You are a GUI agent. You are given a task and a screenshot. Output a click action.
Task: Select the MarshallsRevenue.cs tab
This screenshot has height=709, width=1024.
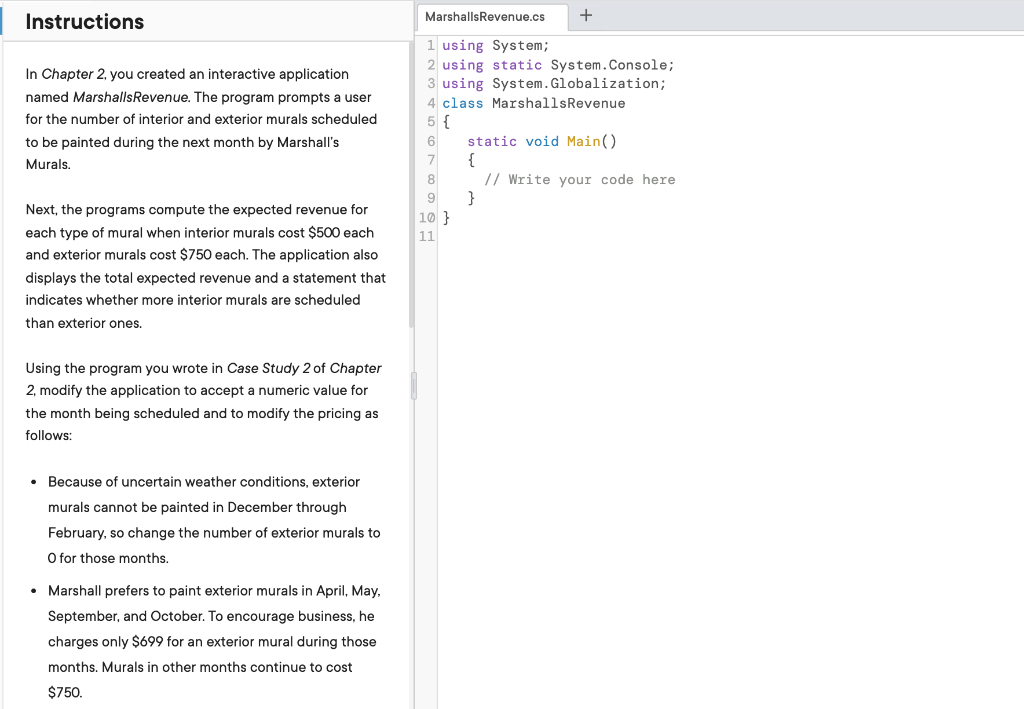[x=489, y=17]
